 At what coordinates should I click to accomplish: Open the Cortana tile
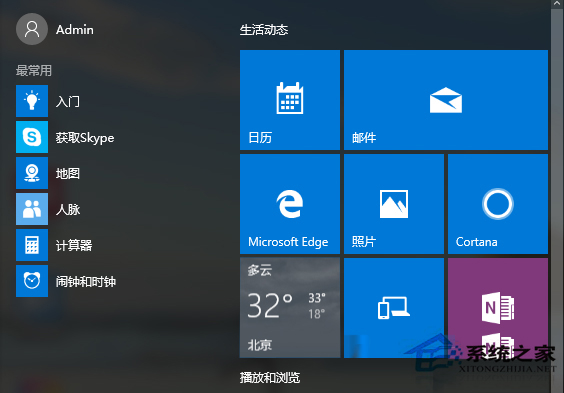pos(498,204)
